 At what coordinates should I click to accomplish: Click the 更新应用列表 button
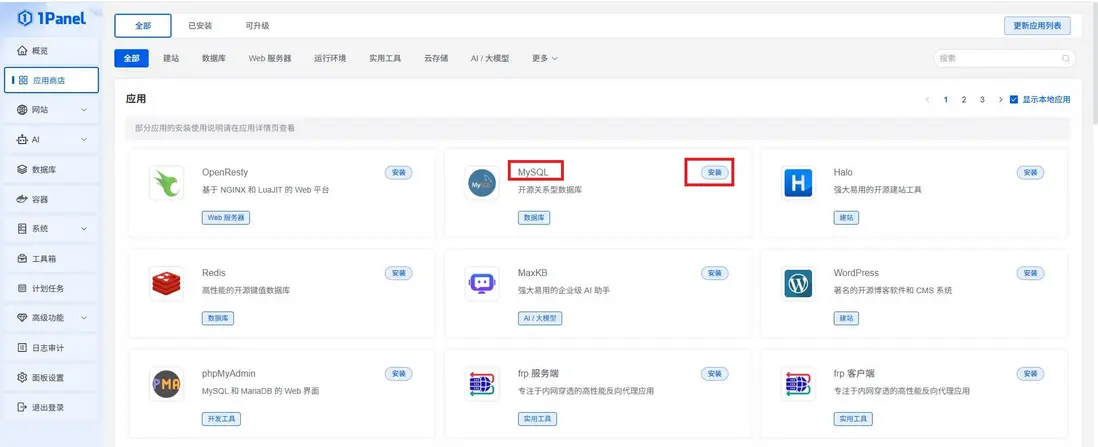[x=1037, y=26]
